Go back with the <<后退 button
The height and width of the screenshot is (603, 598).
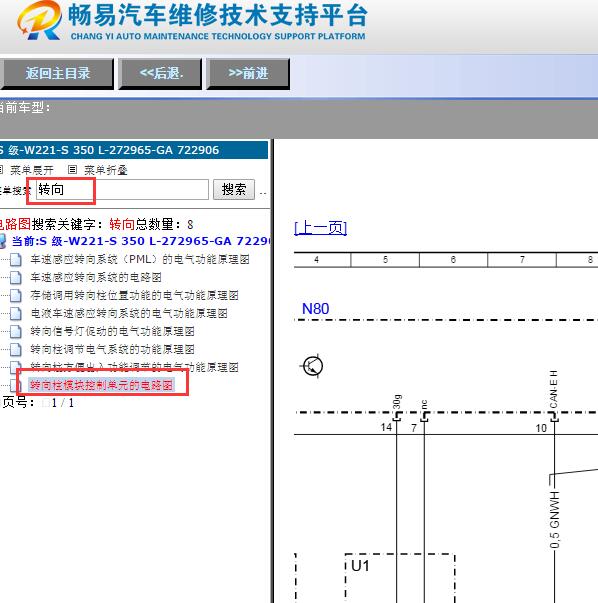[x=161, y=73]
